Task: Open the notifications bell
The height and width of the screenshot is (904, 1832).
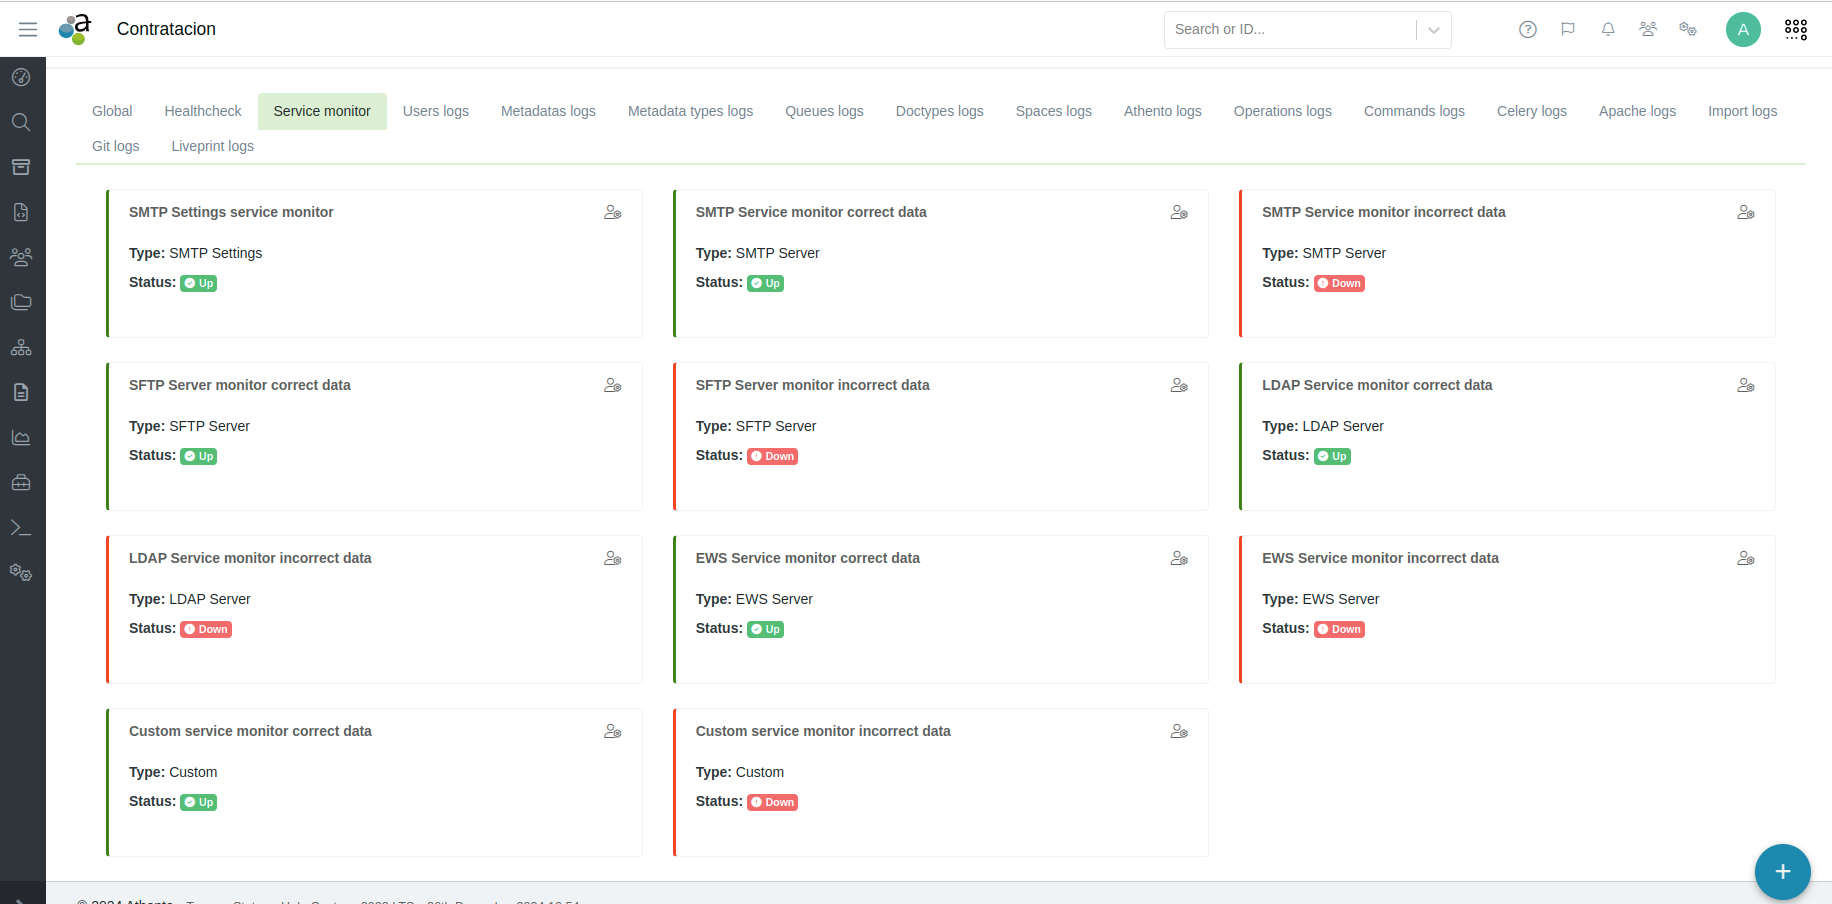Action: click(x=1607, y=30)
